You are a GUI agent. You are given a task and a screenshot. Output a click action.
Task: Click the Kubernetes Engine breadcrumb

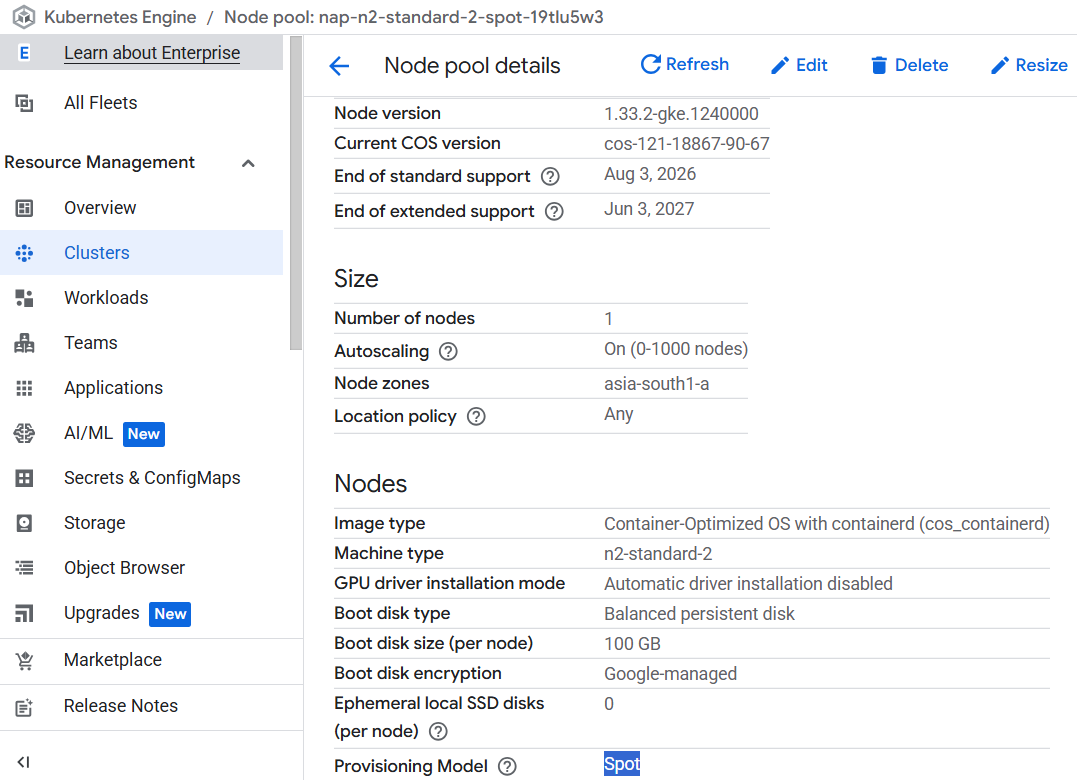pos(120,17)
